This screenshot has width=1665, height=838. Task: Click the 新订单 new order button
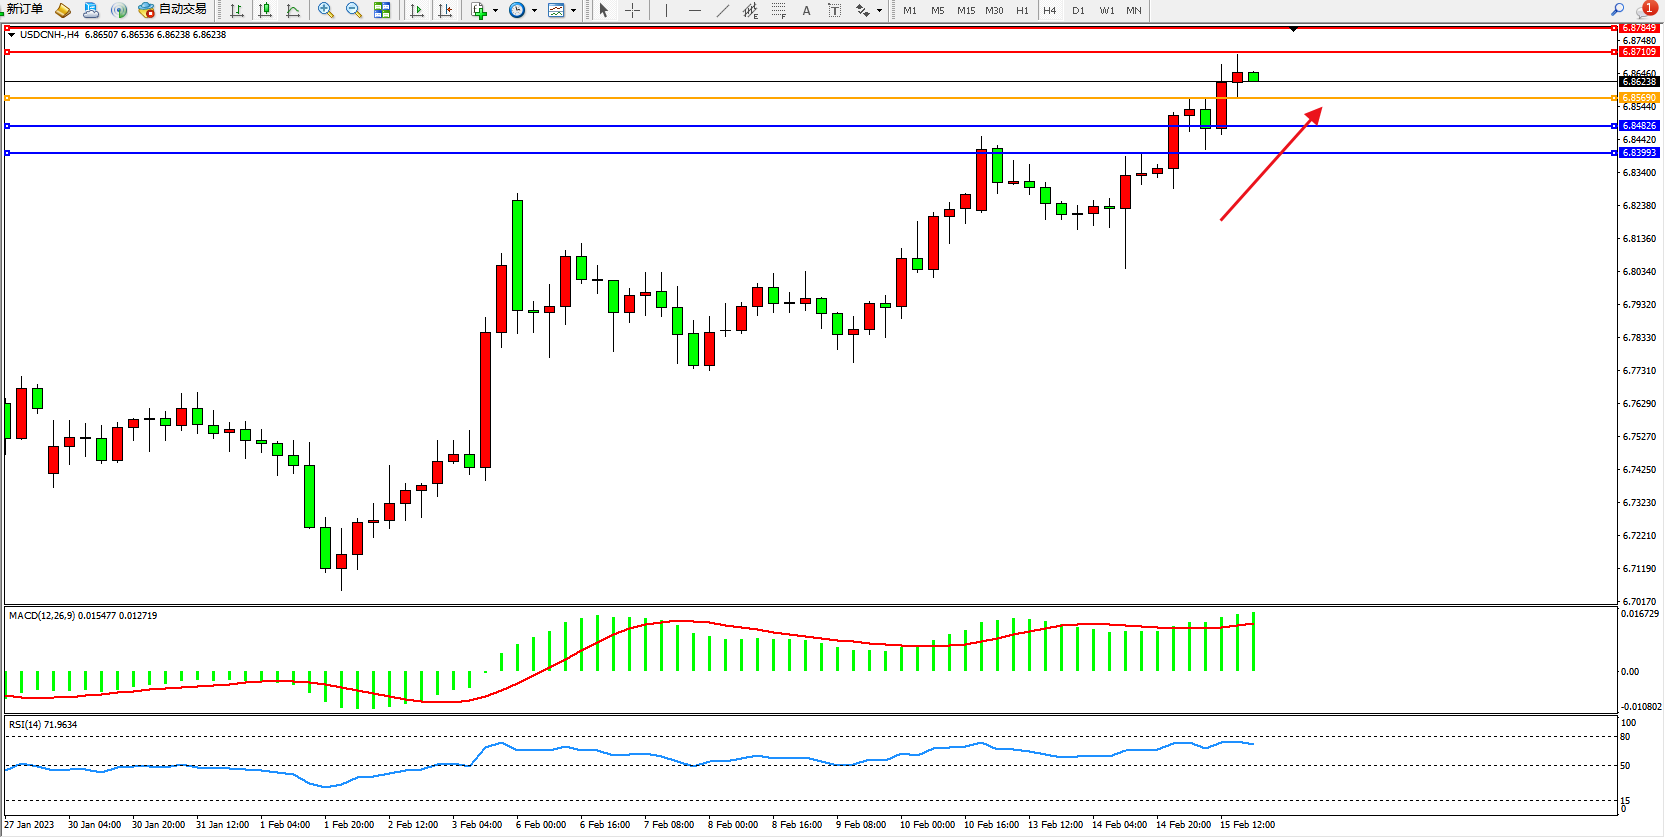24,10
